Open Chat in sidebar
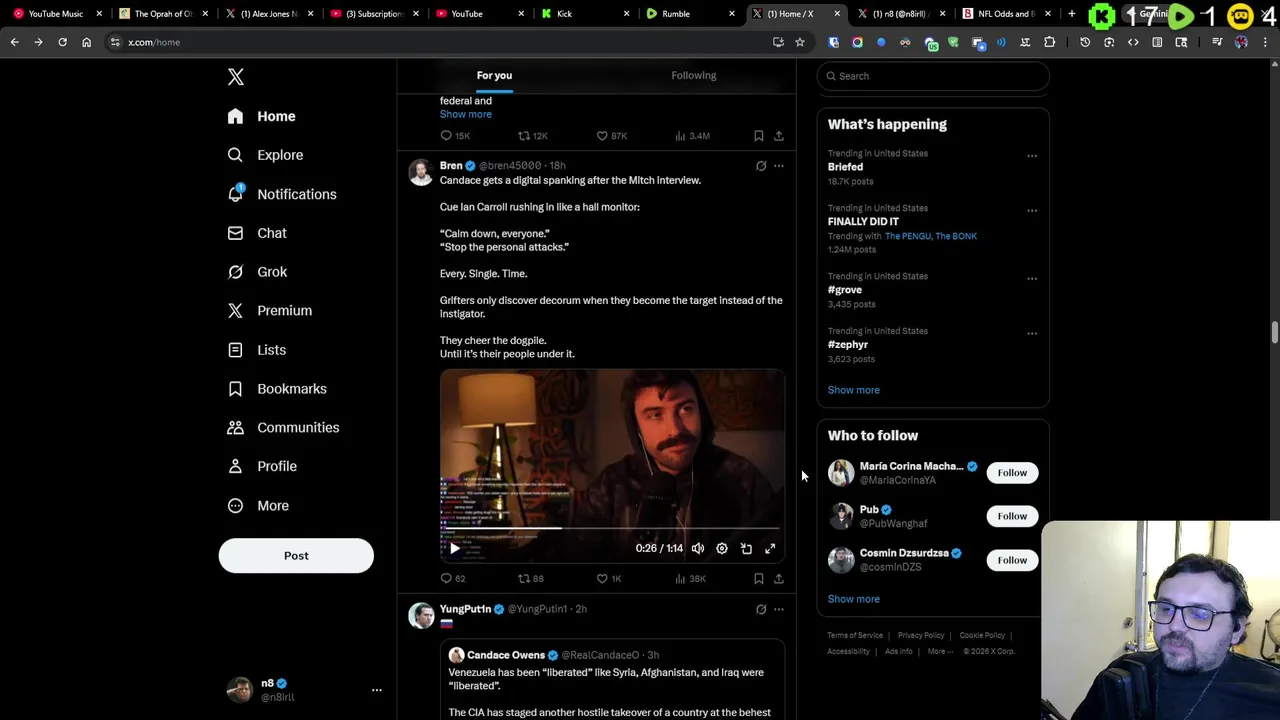1280x720 pixels. tap(257, 233)
